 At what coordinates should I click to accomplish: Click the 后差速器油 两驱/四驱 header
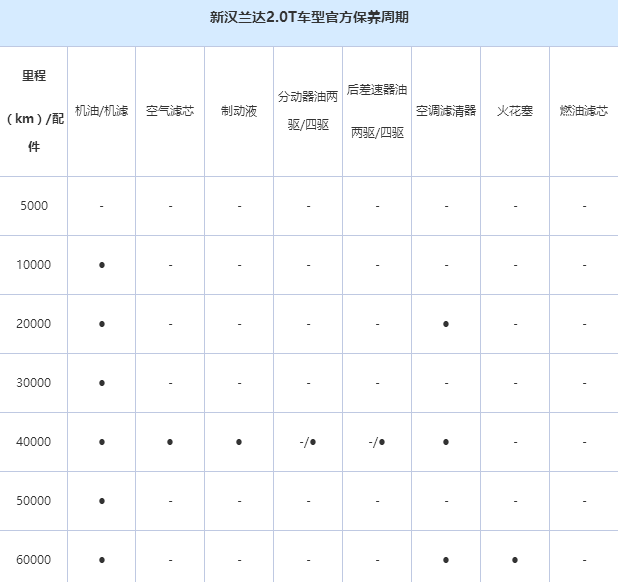click(377, 111)
